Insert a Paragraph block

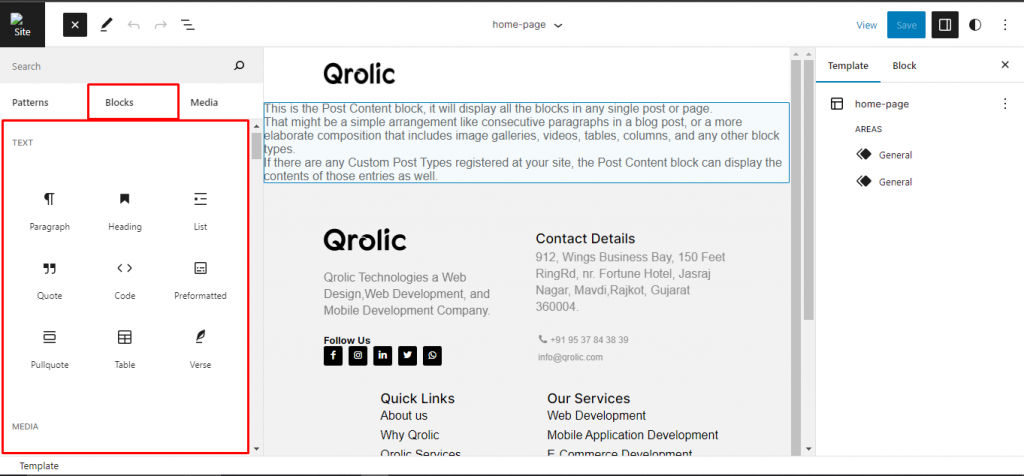click(x=50, y=212)
